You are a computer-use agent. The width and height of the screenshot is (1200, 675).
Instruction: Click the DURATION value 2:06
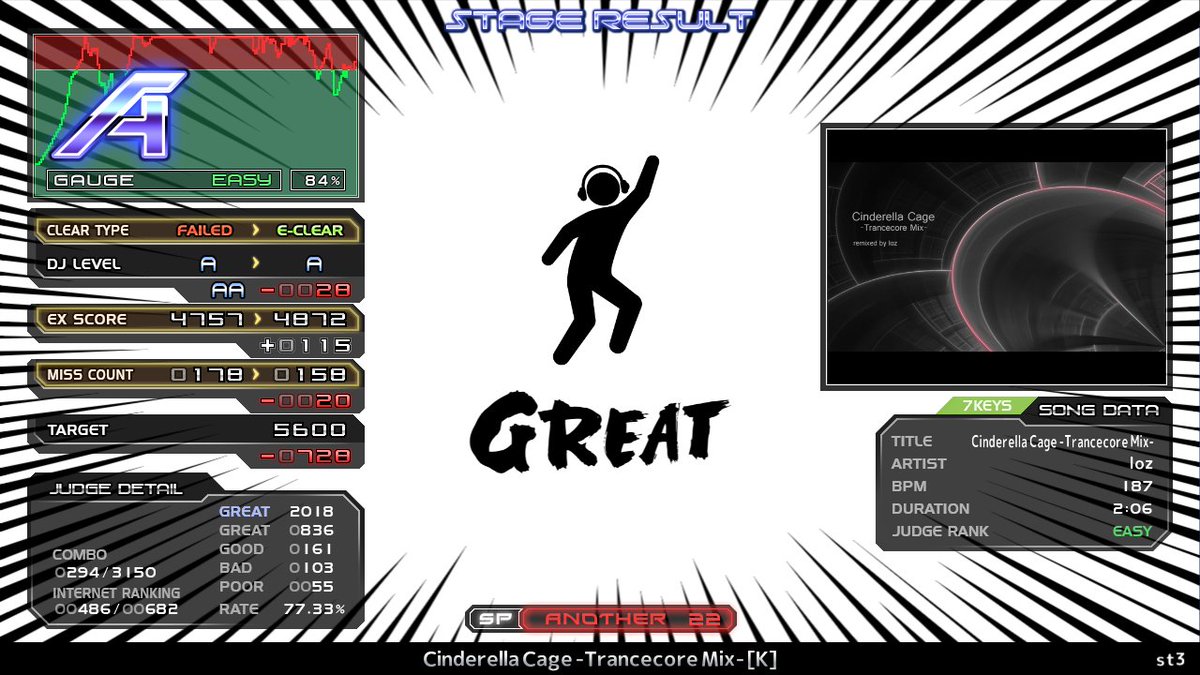pyautogui.click(x=1133, y=508)
